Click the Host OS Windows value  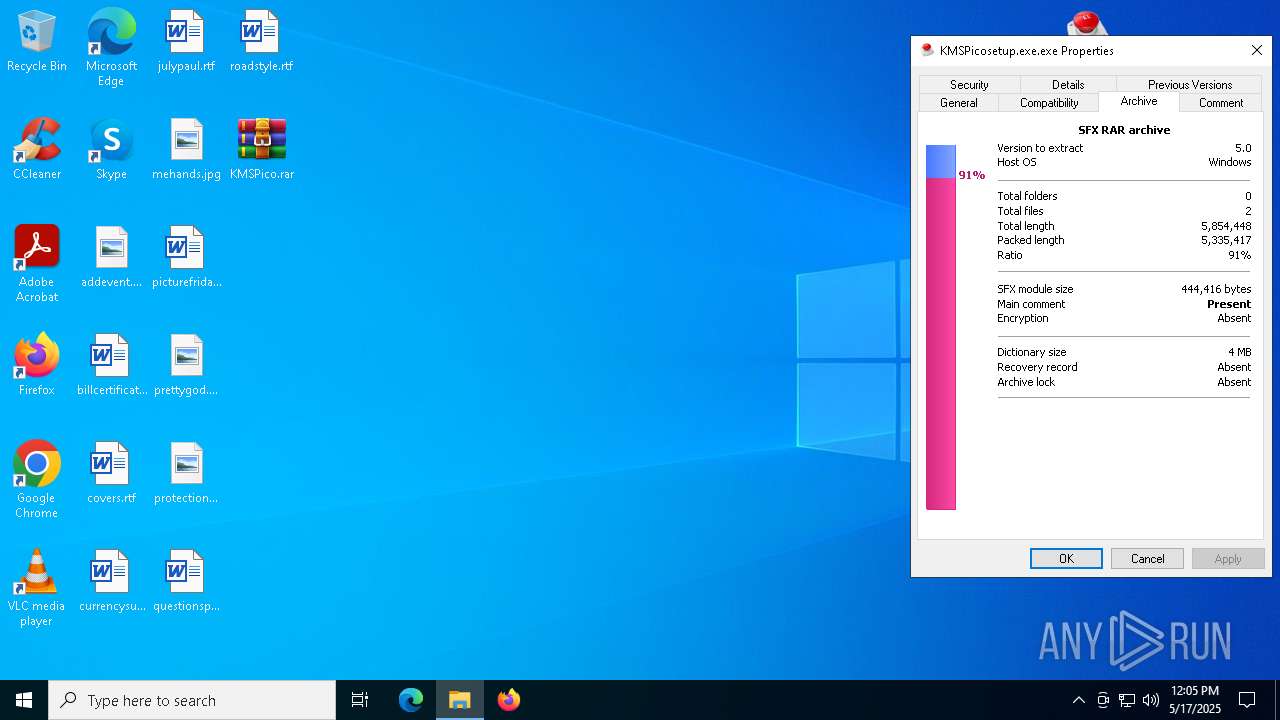(x=1230, y=162)
